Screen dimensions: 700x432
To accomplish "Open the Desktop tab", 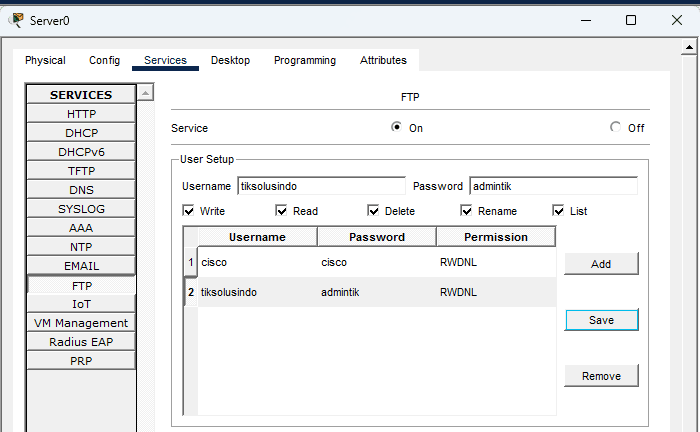I will point(230,60).
